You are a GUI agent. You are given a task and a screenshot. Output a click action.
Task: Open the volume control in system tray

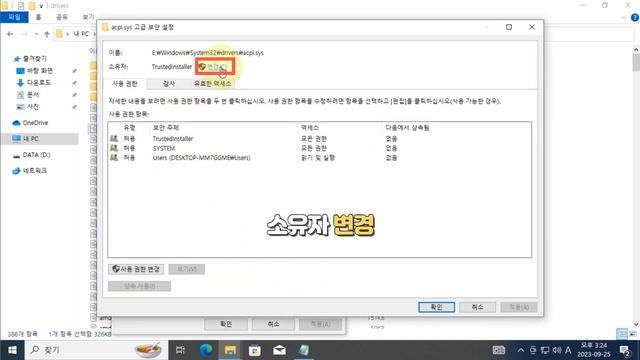click(x=557, y=350)
